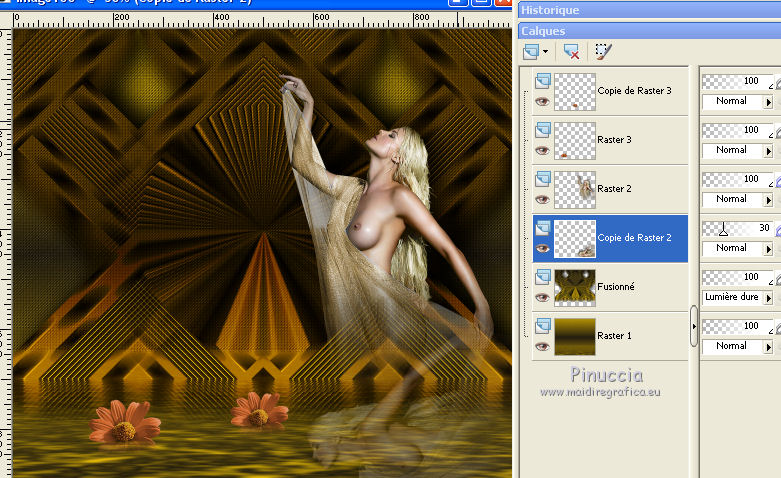Open blend mode arrow for Raster 1

click(x=769, y=347)
